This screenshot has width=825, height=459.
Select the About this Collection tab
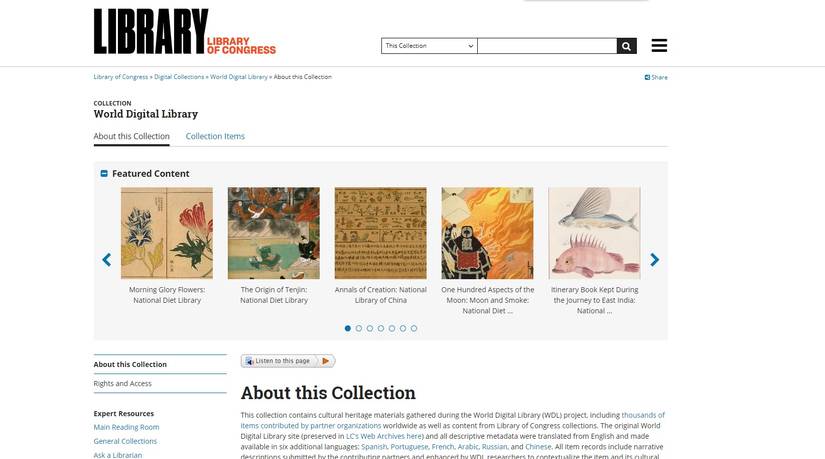coord(132,136)
